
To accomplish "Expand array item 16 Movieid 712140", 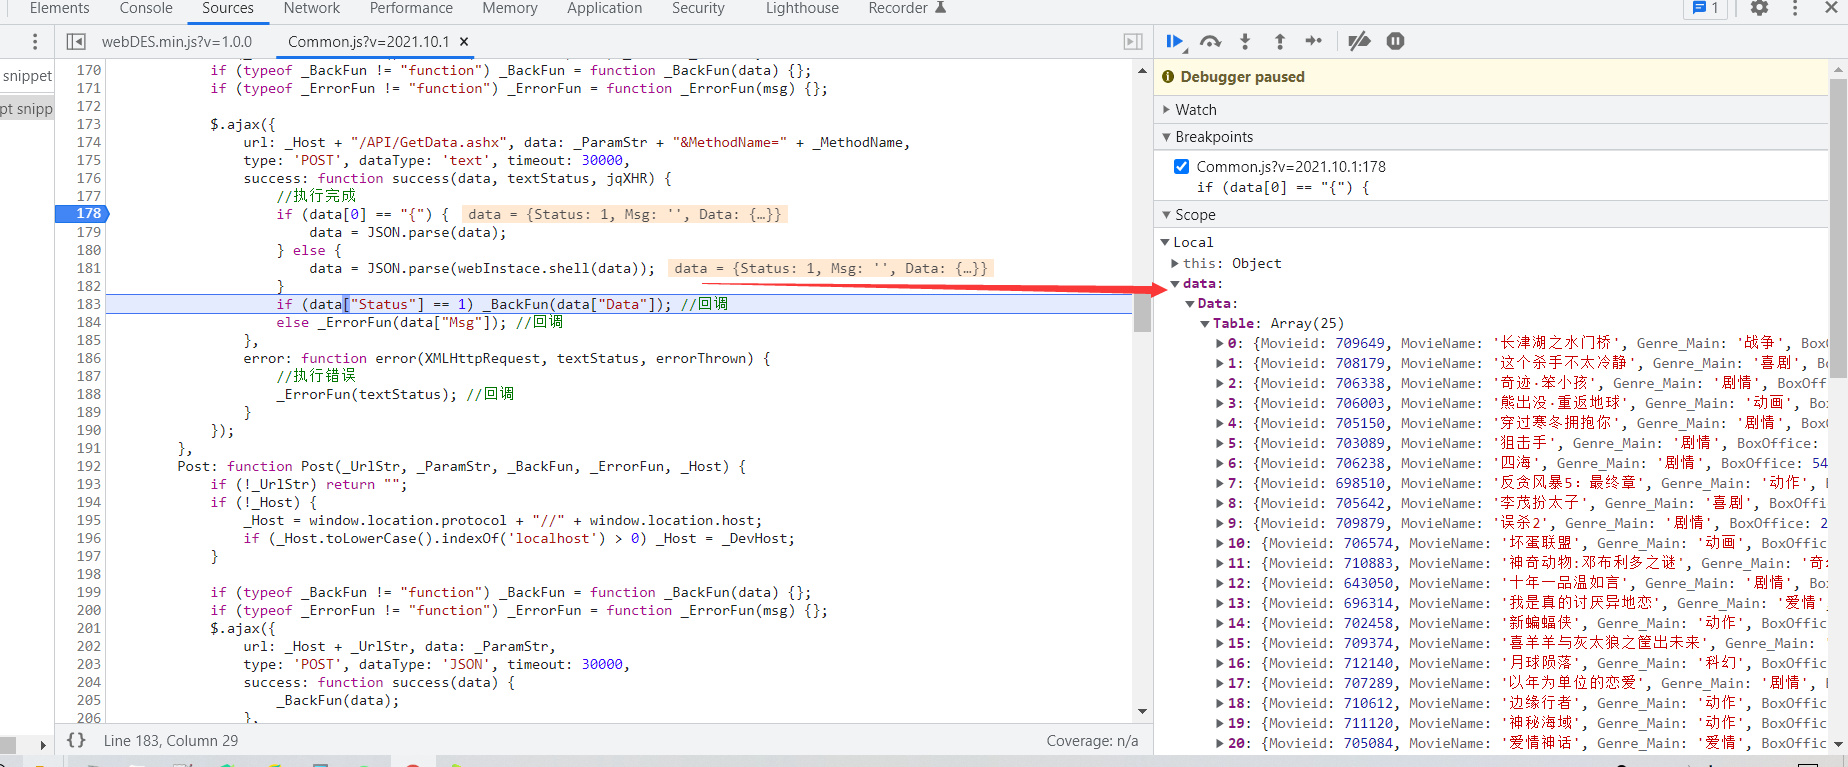I will [1220, 663].
